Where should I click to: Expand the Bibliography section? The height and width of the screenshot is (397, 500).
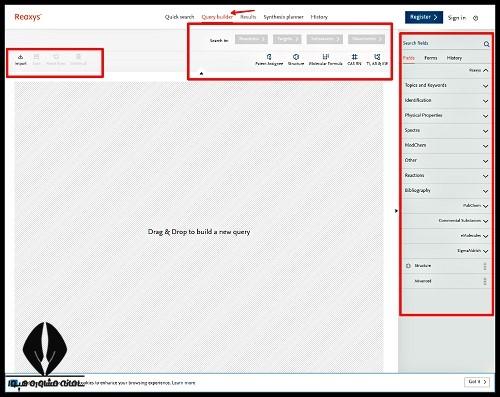446,191
